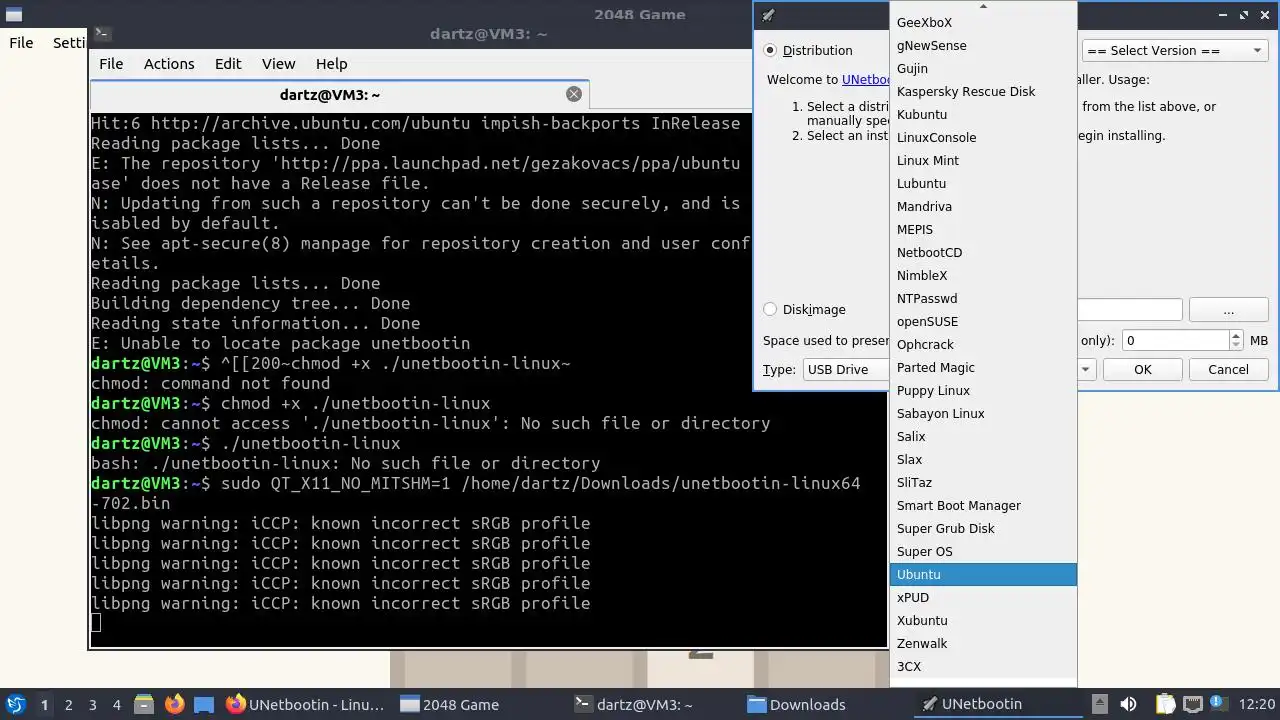Select Zenwalk entry
Viewport: 1280px width, 720px height.
click(983, 643)
